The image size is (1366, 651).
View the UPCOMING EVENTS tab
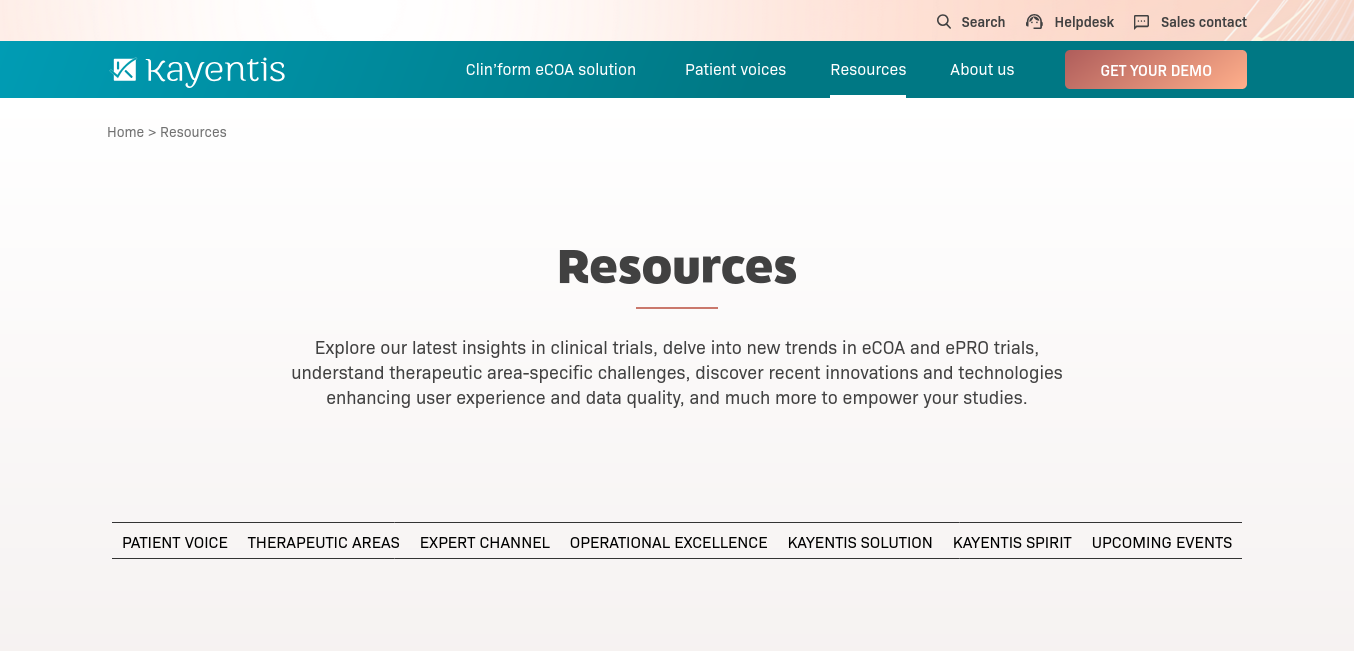point(1162,542)
